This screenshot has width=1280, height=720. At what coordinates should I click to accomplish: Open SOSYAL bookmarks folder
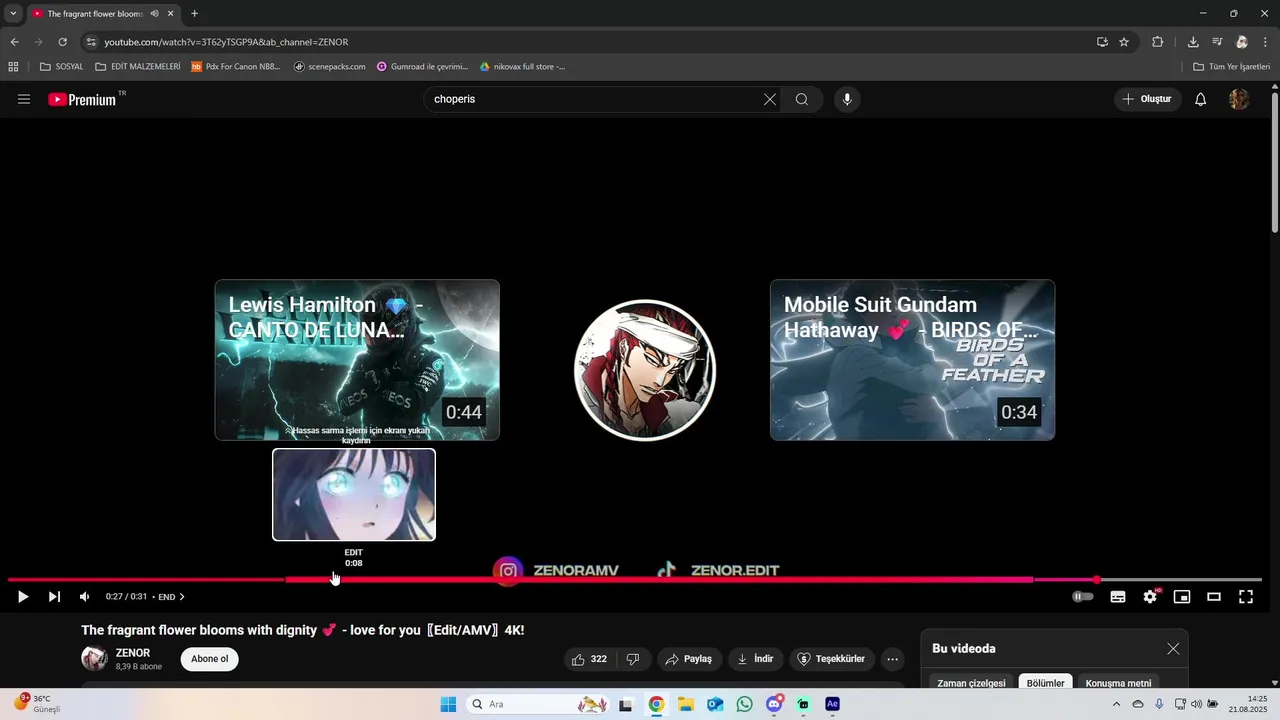[61, 67]
